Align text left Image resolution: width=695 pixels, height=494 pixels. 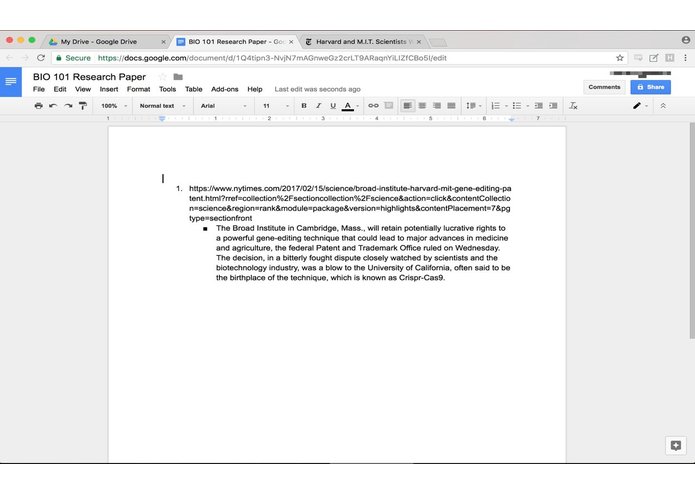click(407, 106)
